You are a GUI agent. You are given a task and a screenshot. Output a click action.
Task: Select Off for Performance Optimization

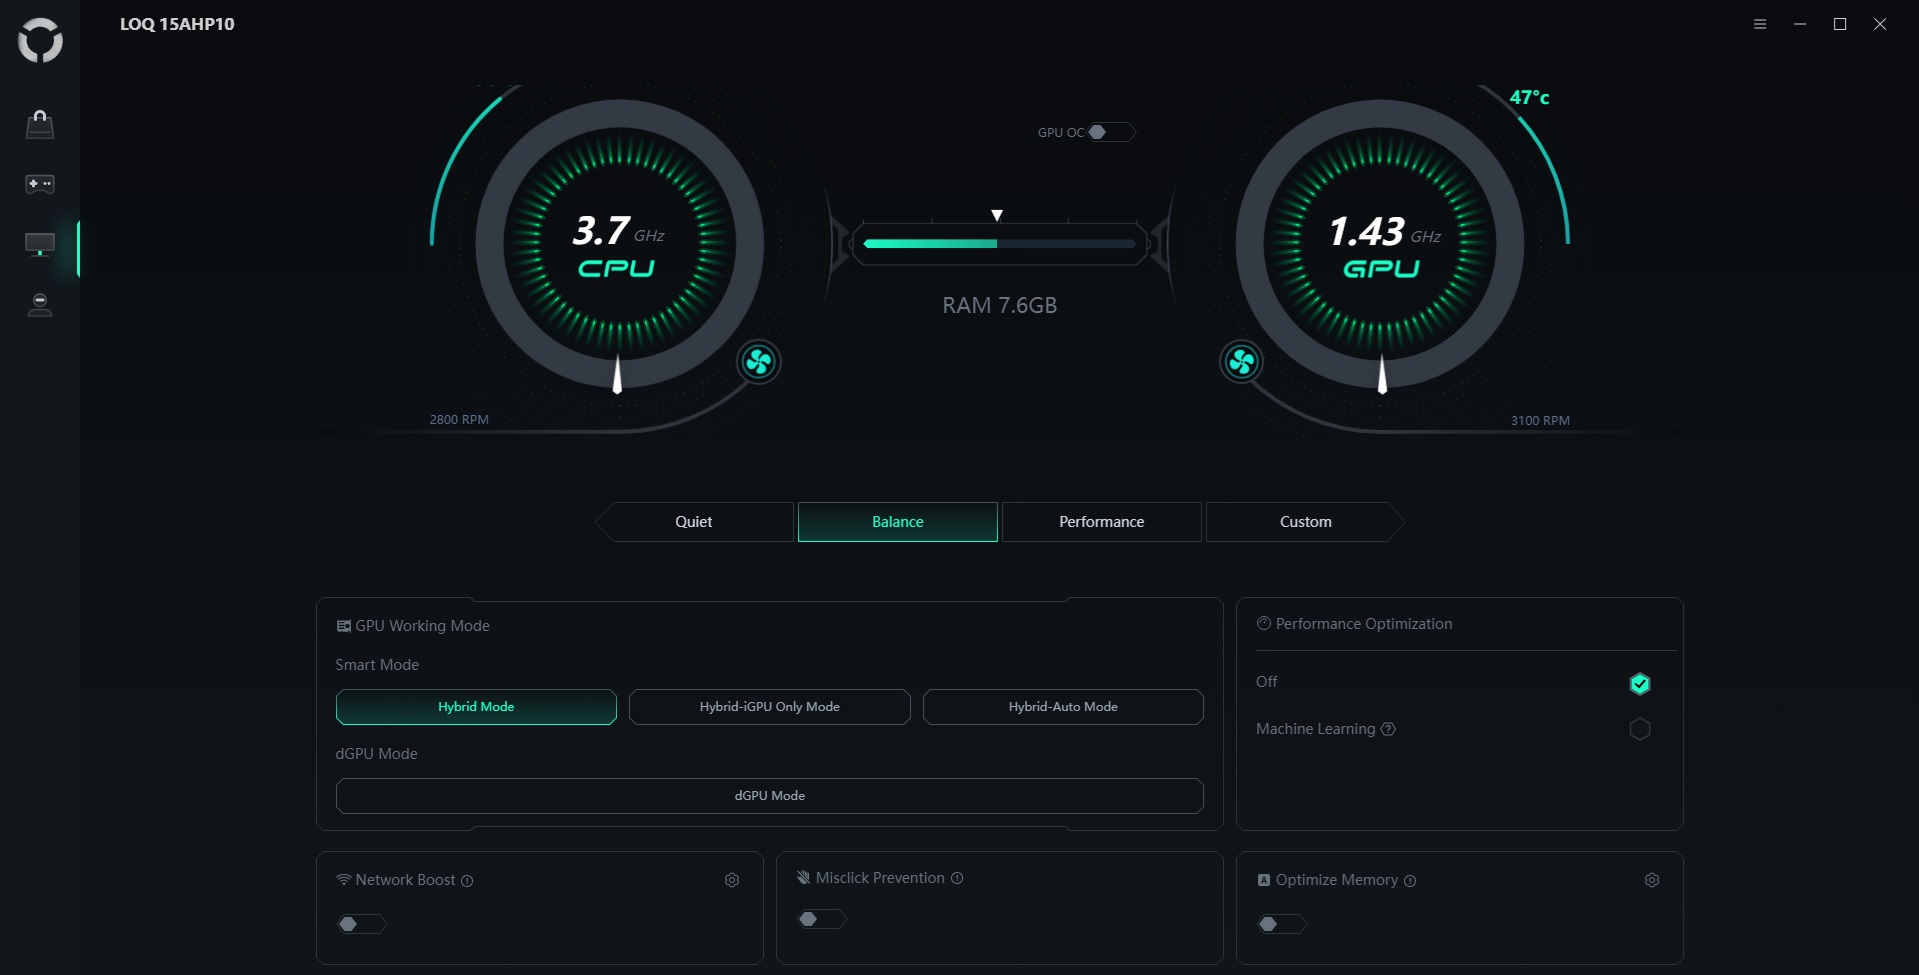1640,684
